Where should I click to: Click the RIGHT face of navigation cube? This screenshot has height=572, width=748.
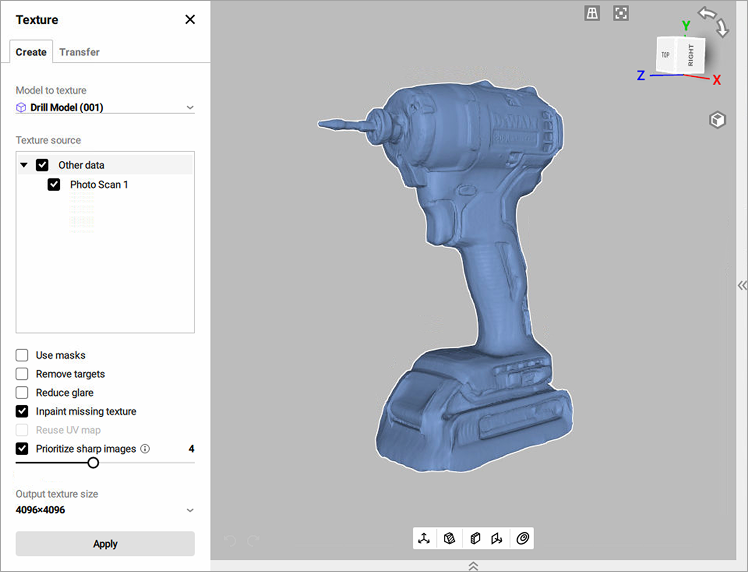click(691, 55)
